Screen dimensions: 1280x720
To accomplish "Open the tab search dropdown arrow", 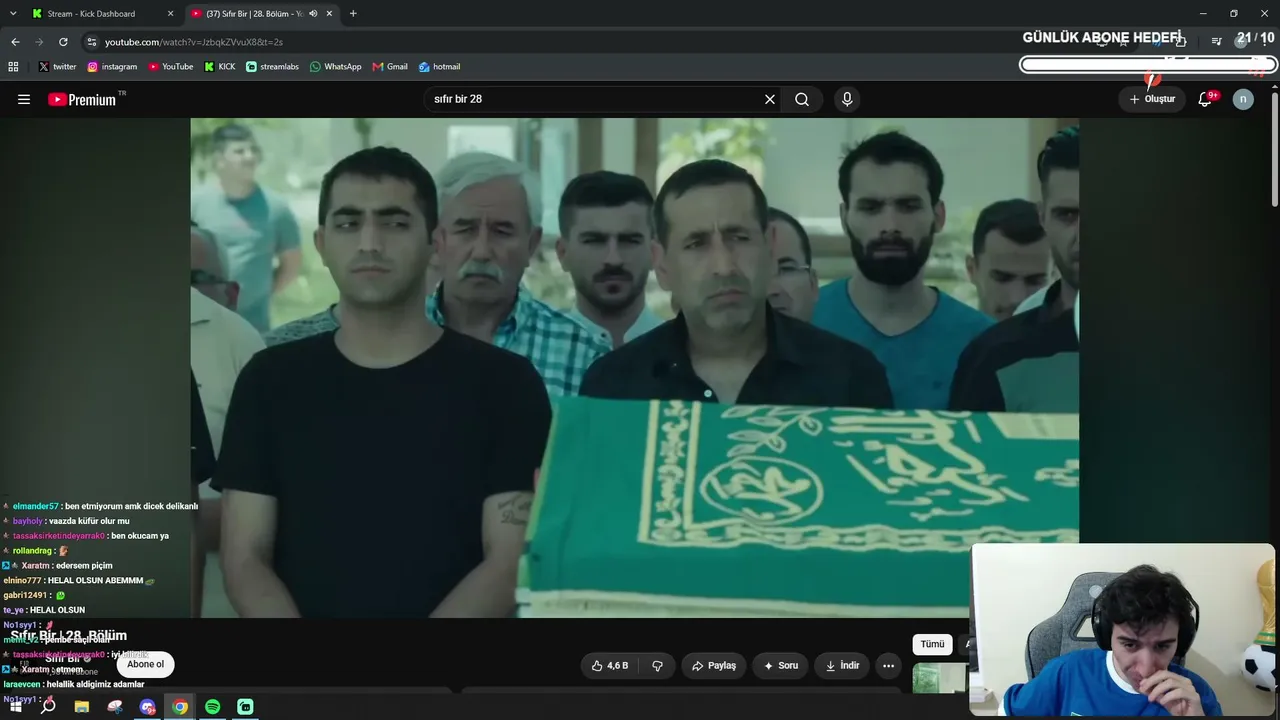I will click(x=13, y=14).
